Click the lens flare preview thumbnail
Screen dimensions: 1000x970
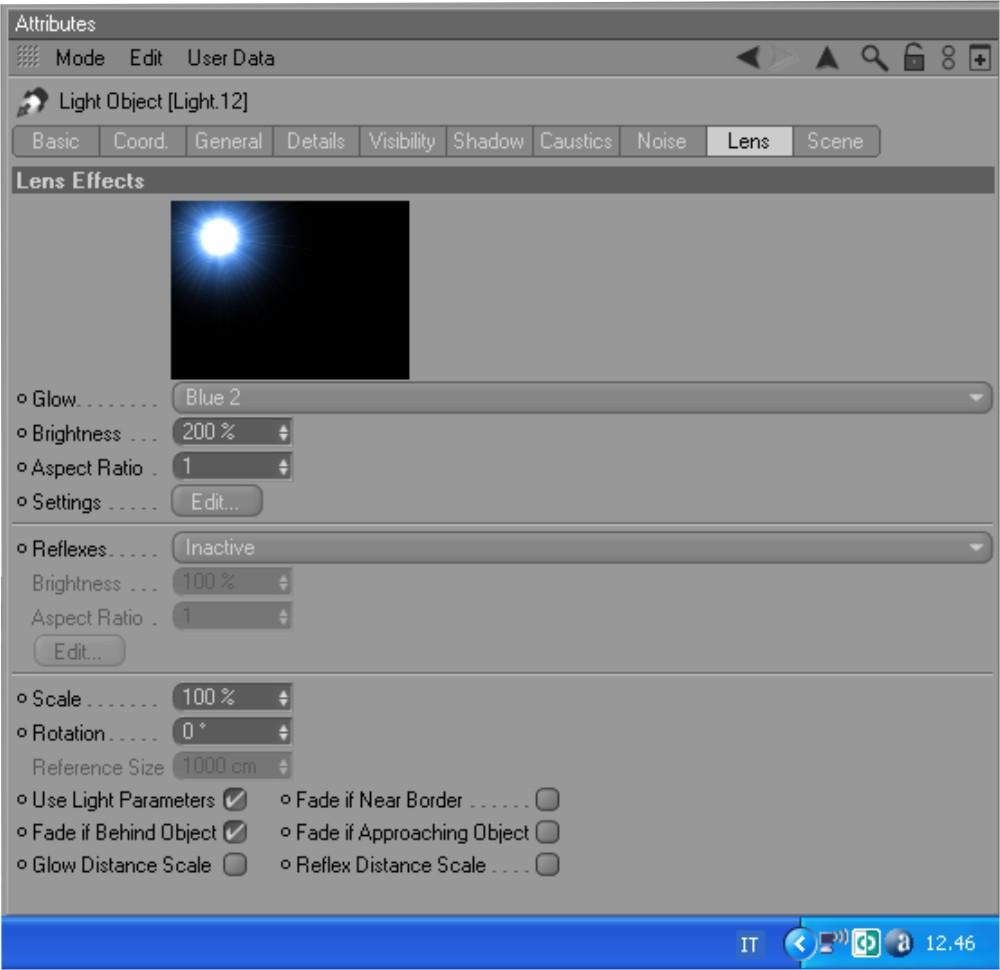[x=290, y=290]
